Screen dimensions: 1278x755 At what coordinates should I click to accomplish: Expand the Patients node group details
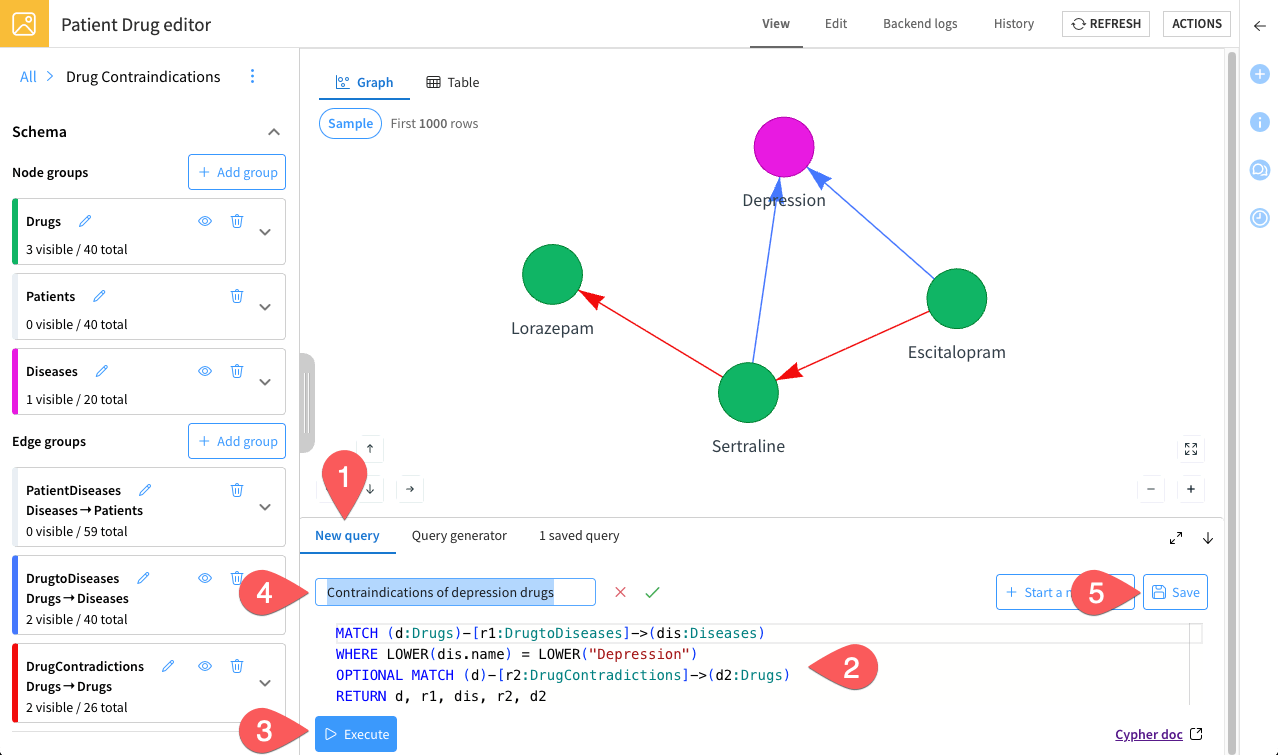coord(265,307)
